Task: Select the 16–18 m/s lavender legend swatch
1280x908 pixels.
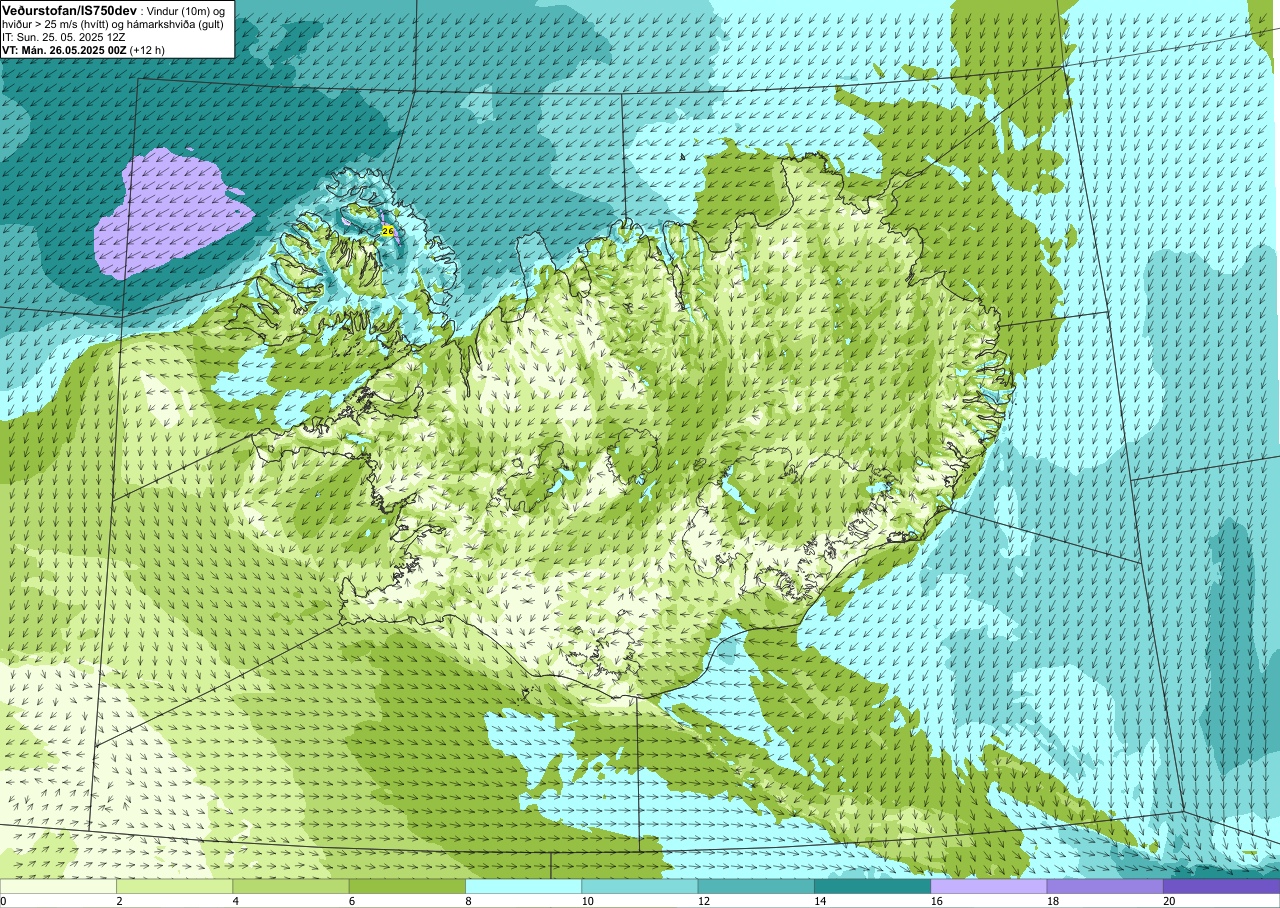Action: tap(989, 886)
